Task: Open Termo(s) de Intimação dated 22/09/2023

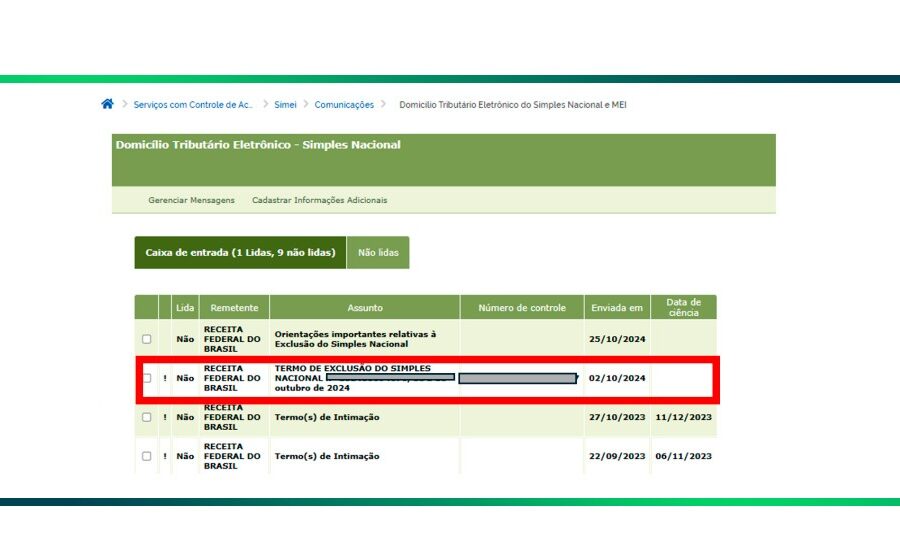Action: click(327, 456)
